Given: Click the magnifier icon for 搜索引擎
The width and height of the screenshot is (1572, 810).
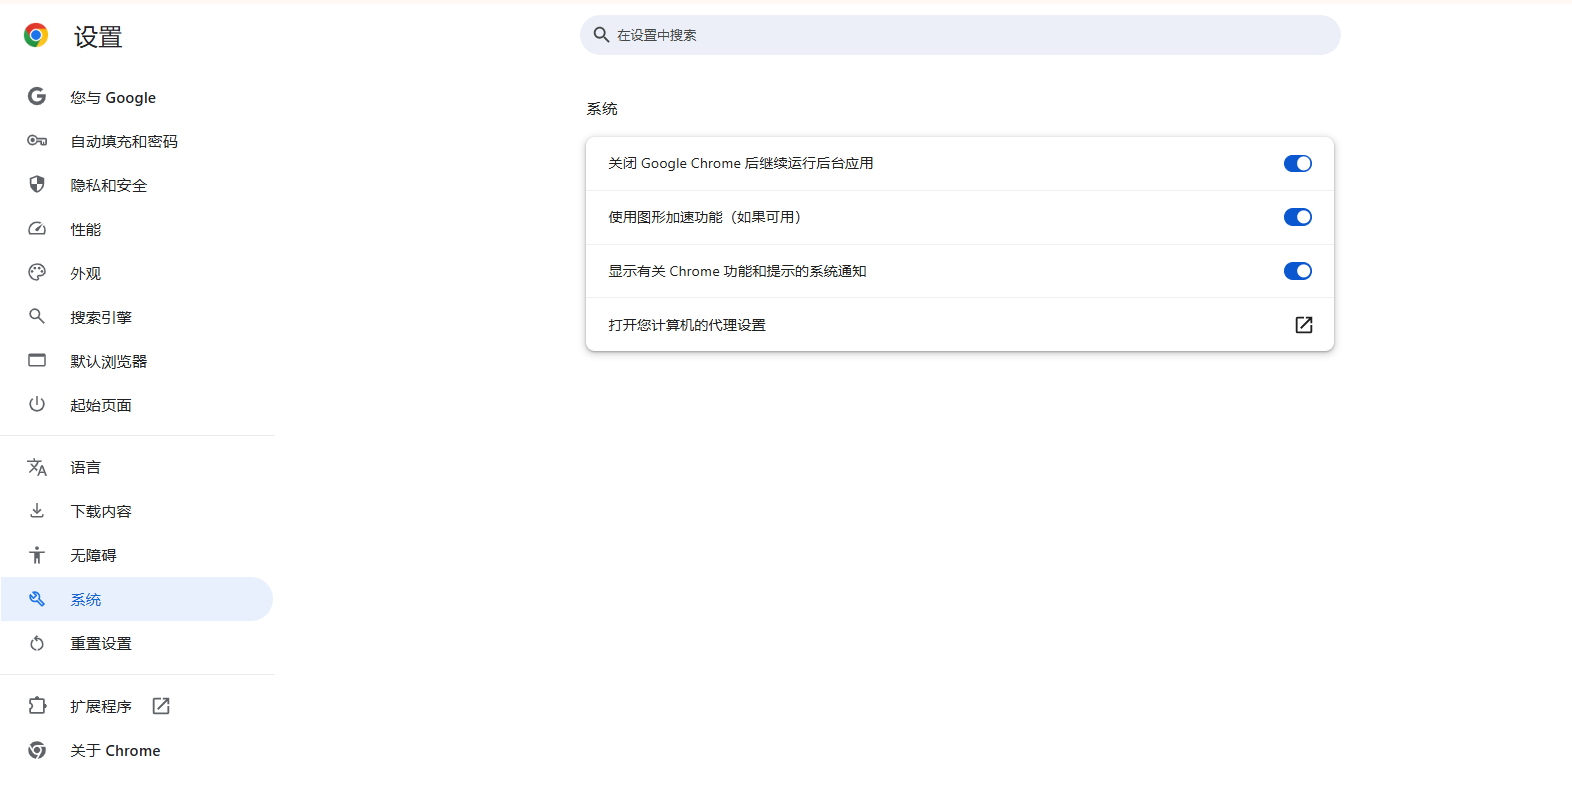Looking at the screenshot, I should pyautogui.click(x=37, y=317).
